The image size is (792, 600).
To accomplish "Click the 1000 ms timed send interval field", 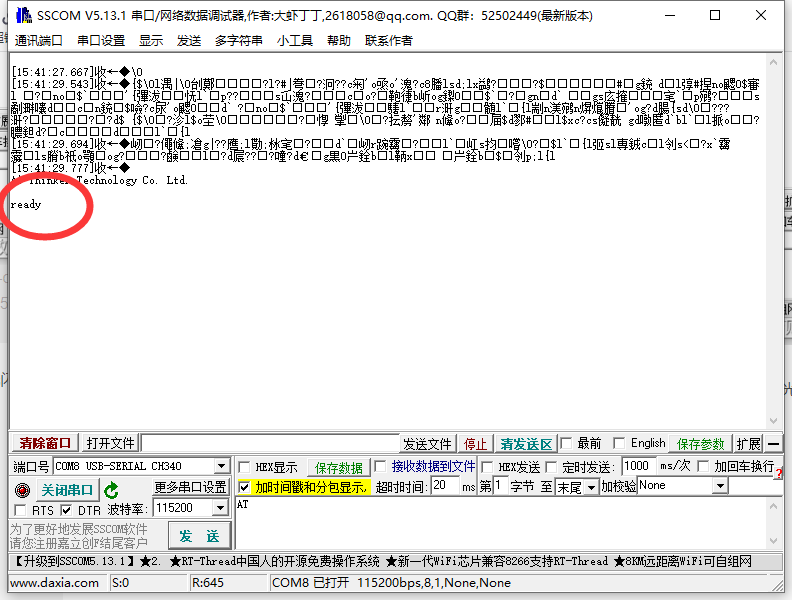I will click(x=639, y=466).
